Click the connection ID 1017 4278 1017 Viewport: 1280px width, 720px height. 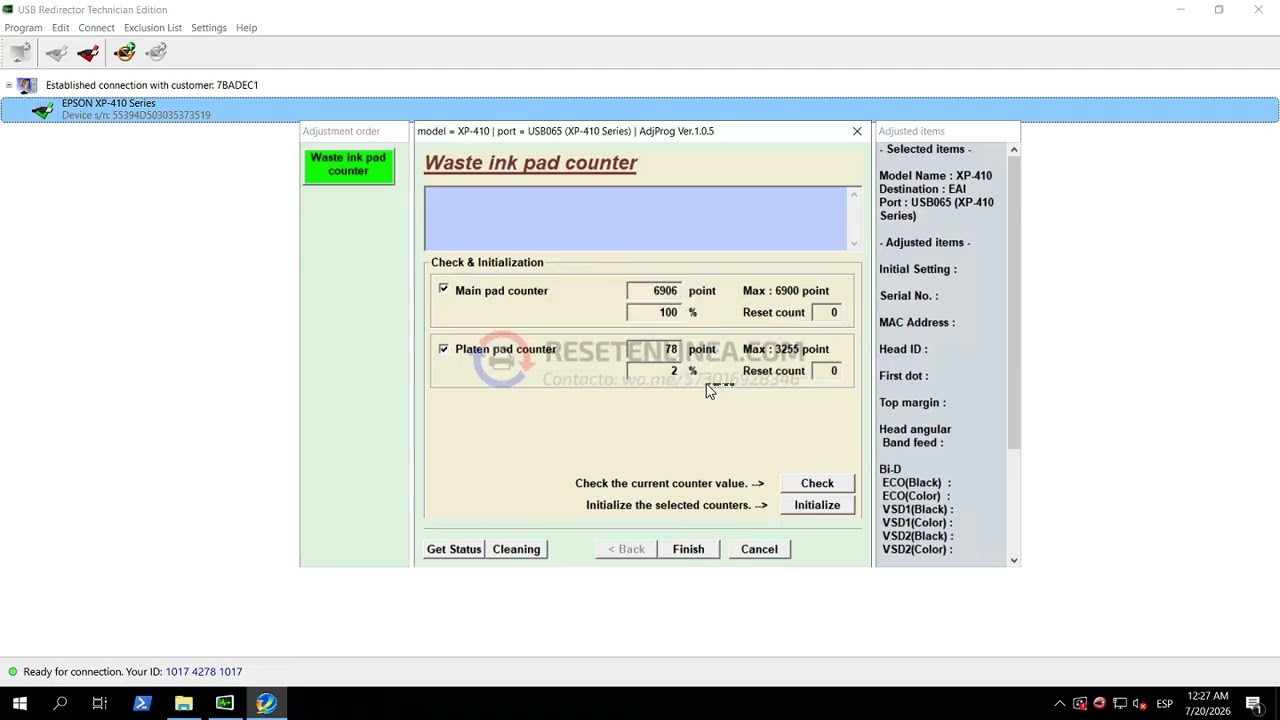point(204,672)
